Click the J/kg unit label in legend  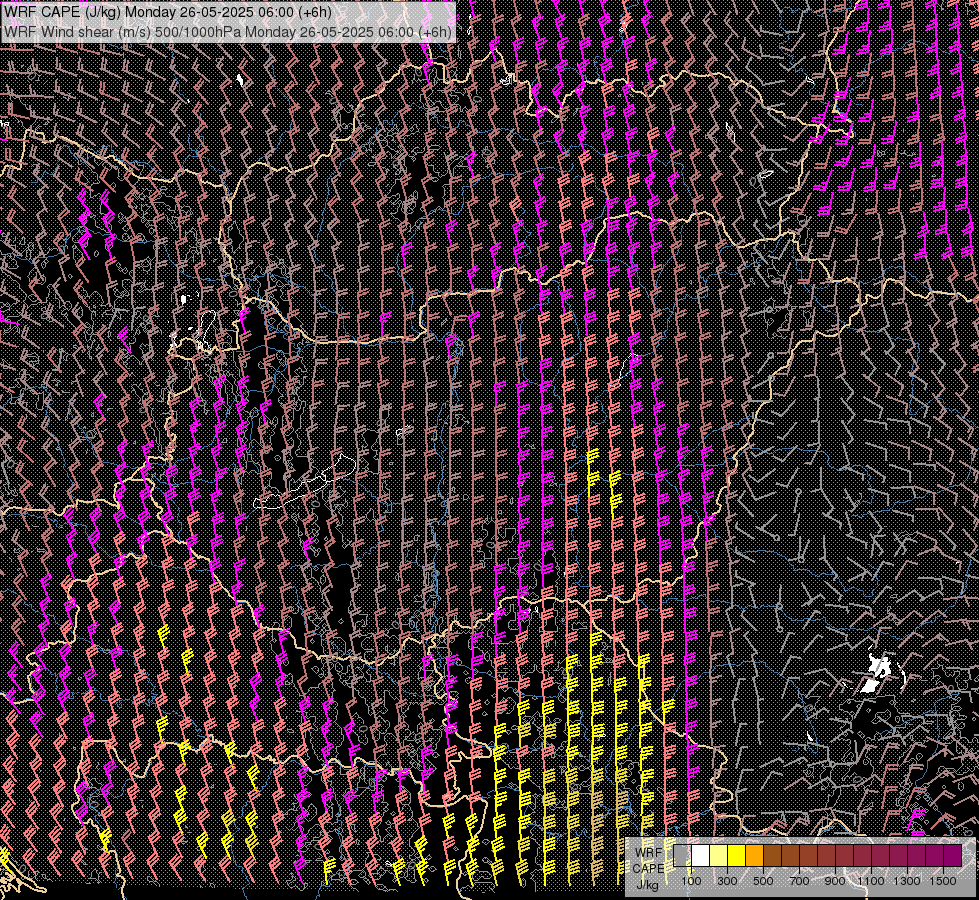pos(647,885)
